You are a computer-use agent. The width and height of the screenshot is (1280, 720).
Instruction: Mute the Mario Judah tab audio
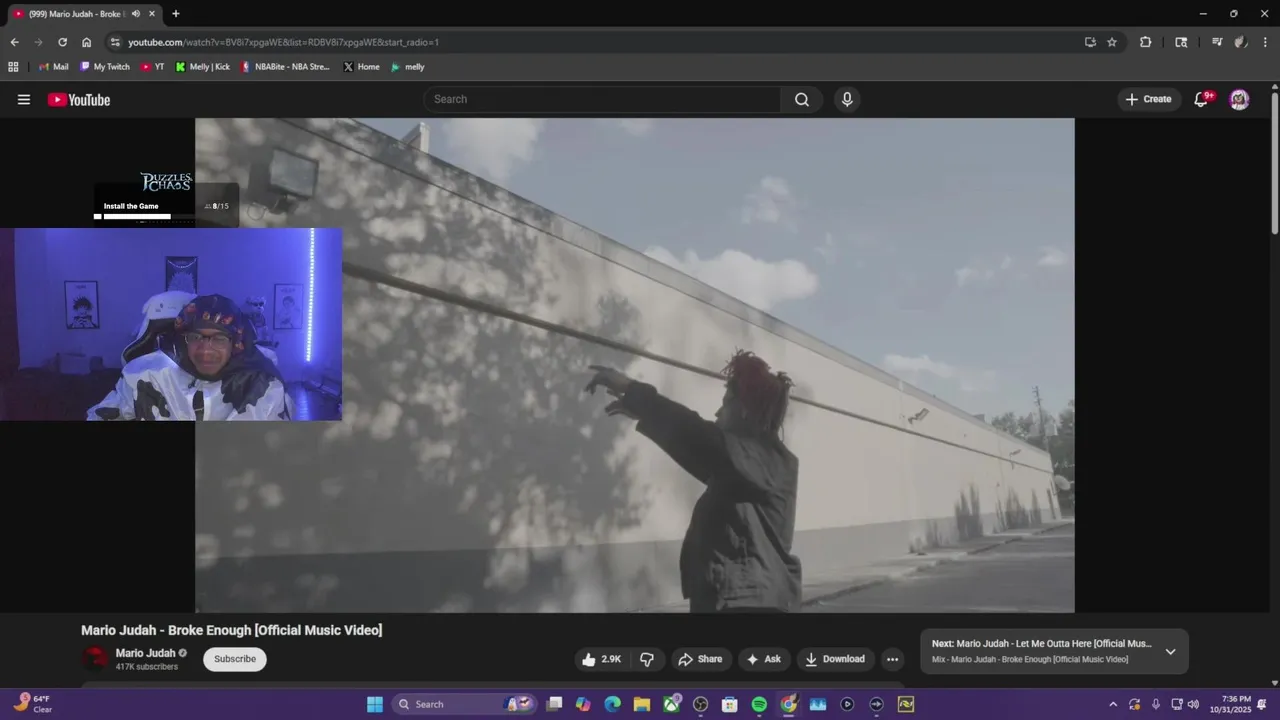pos(135,14)
